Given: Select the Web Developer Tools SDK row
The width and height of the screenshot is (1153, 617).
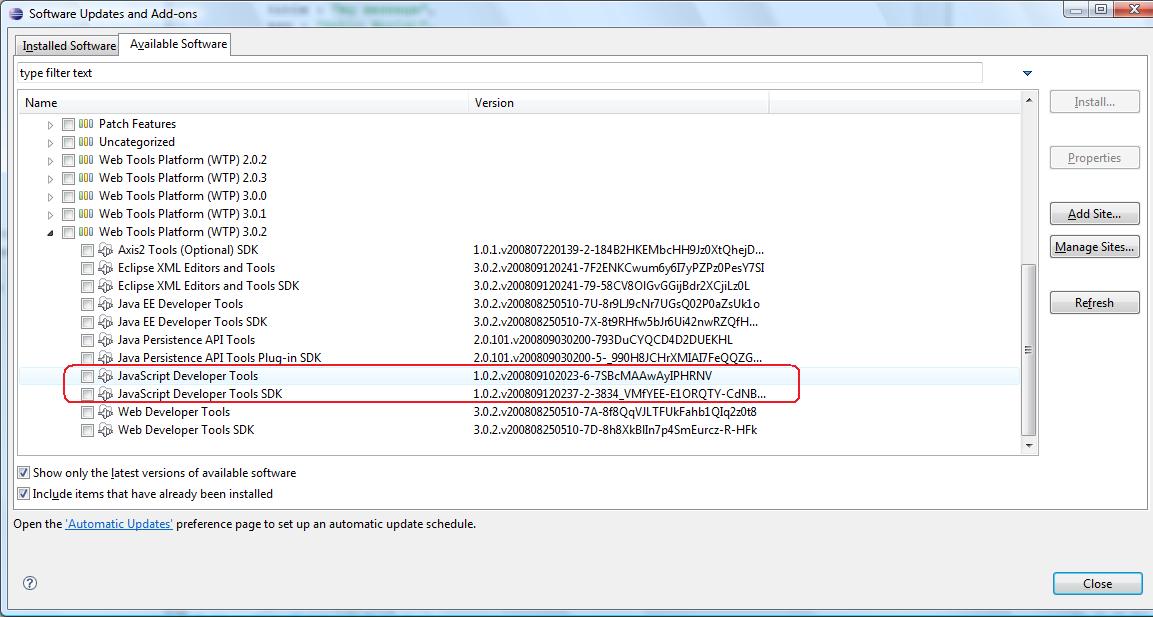Looking at the screenshot, I should (519, 430).
